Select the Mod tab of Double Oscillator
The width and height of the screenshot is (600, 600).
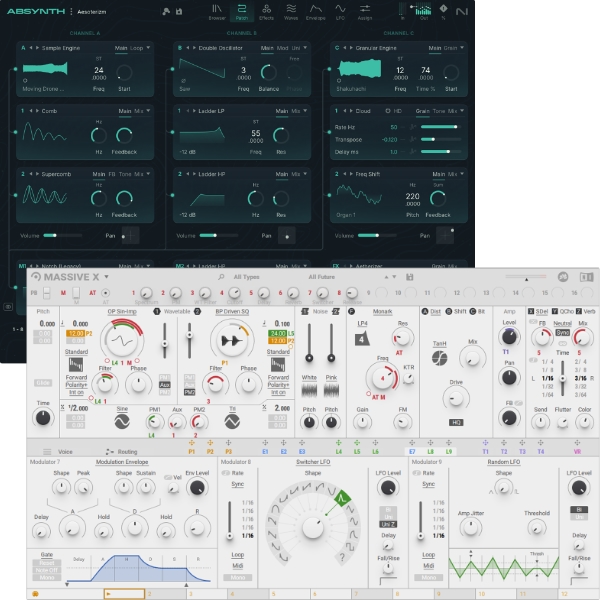tap(282, 48)
